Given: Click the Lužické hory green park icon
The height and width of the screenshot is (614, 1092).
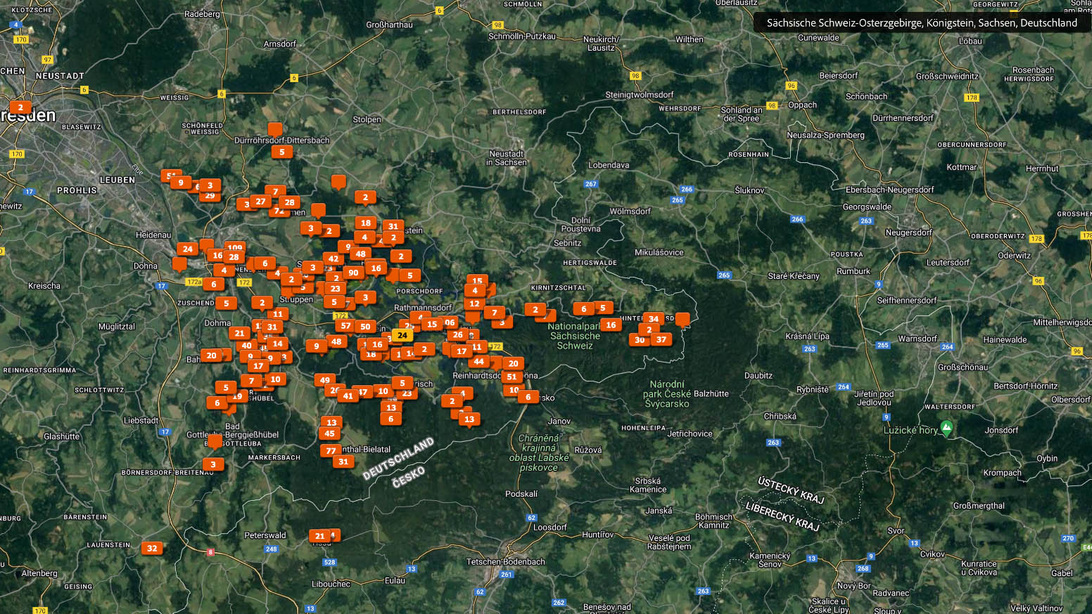Looking at the screenshot, I should (946, 429).
